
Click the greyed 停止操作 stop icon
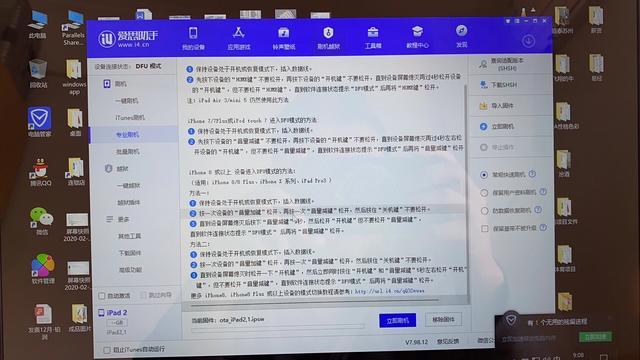(484, 147)
